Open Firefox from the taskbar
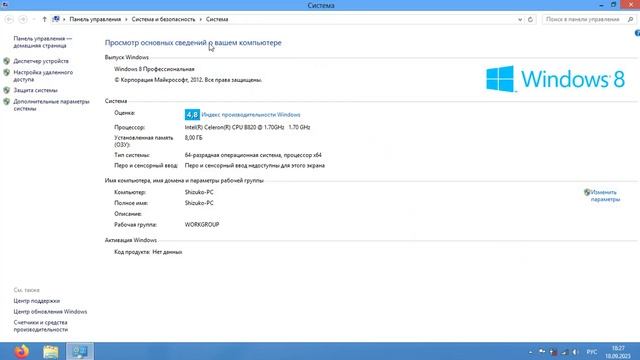The height and width of the screenshot is (360, 640). pos(22,351)
